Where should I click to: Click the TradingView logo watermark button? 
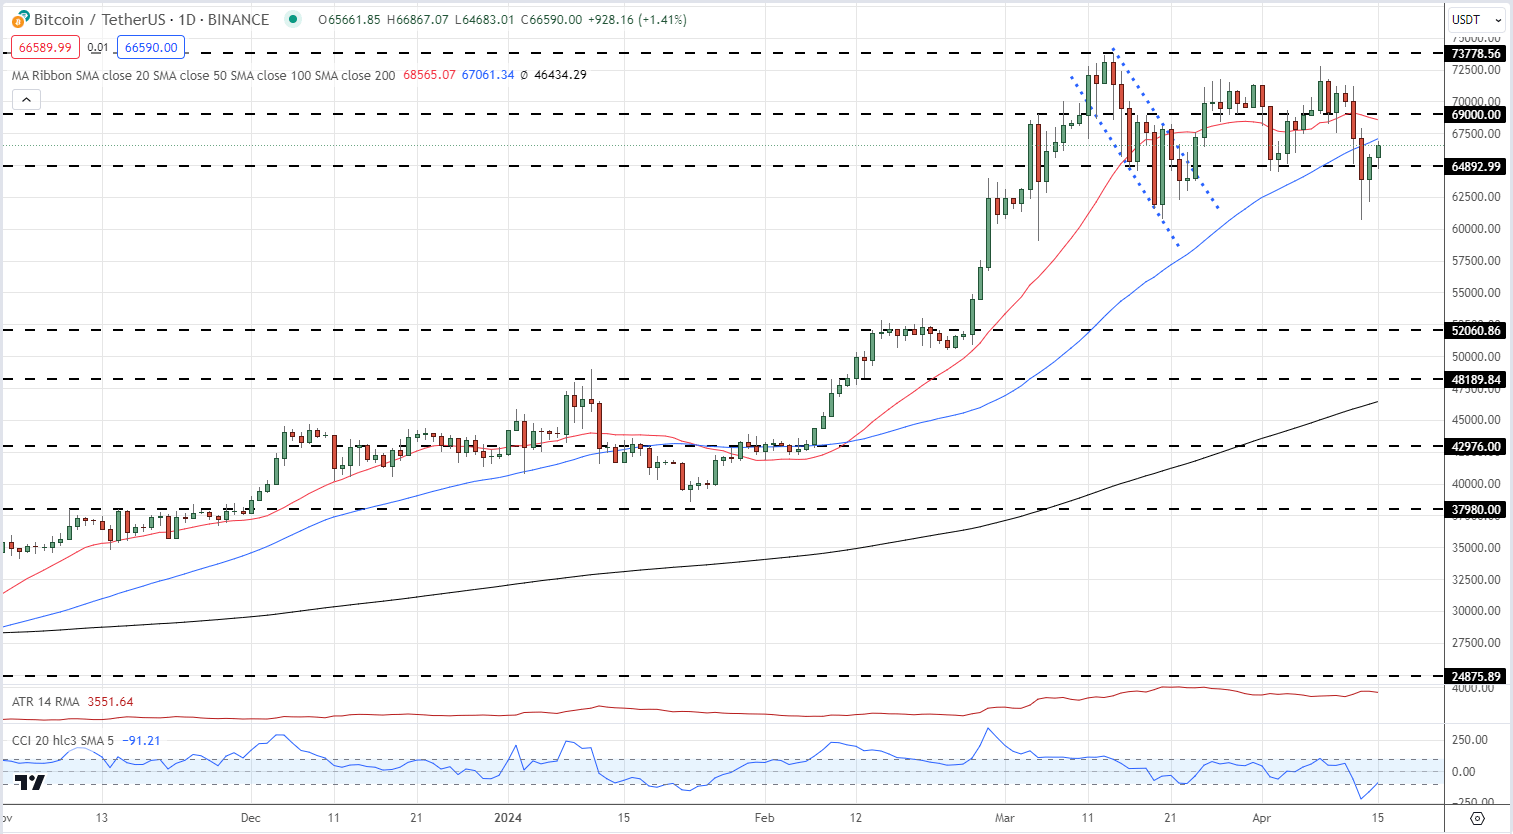tap(30, 783)
